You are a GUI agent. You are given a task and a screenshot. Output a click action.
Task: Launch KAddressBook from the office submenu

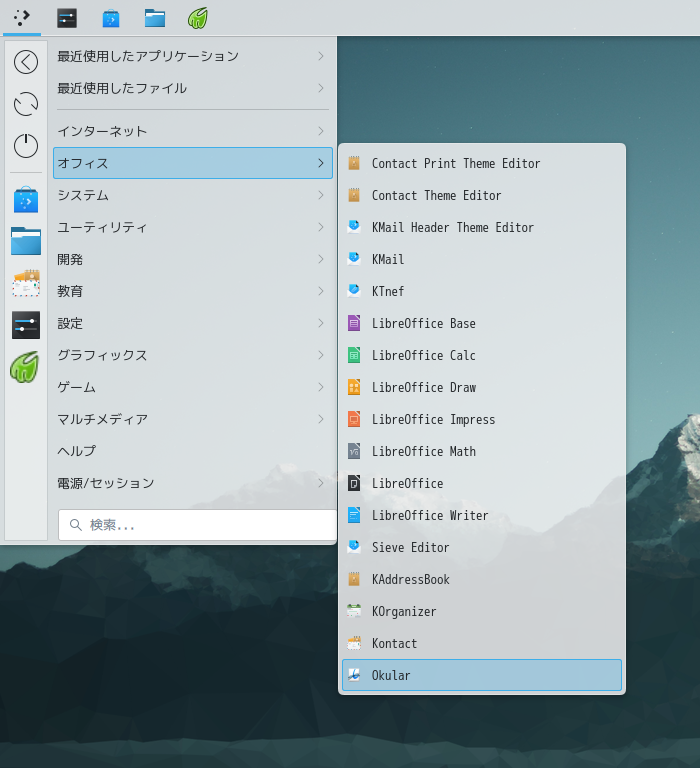tap(482, 579)
